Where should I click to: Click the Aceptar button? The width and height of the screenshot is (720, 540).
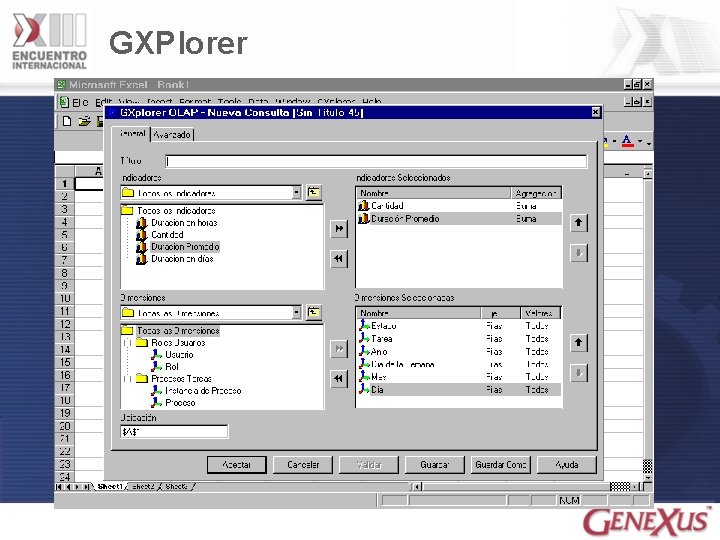click(x=236, y=465)
